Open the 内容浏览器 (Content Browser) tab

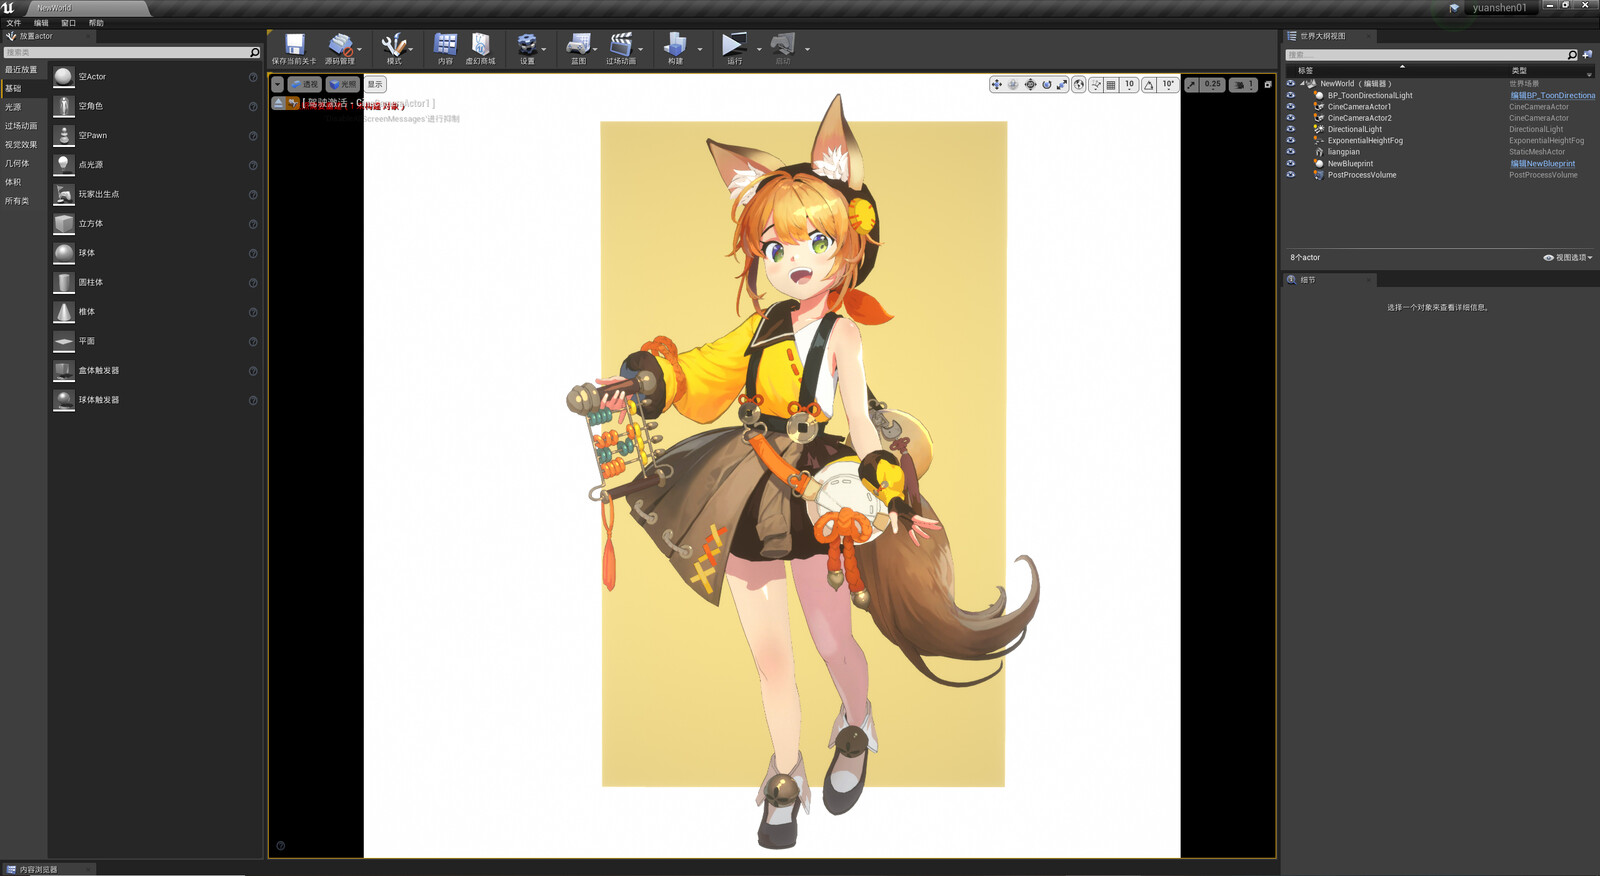(x=38, y=869)
